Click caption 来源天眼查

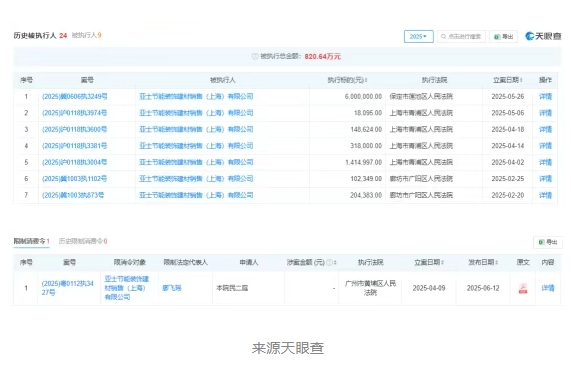(x=288, y=348)
